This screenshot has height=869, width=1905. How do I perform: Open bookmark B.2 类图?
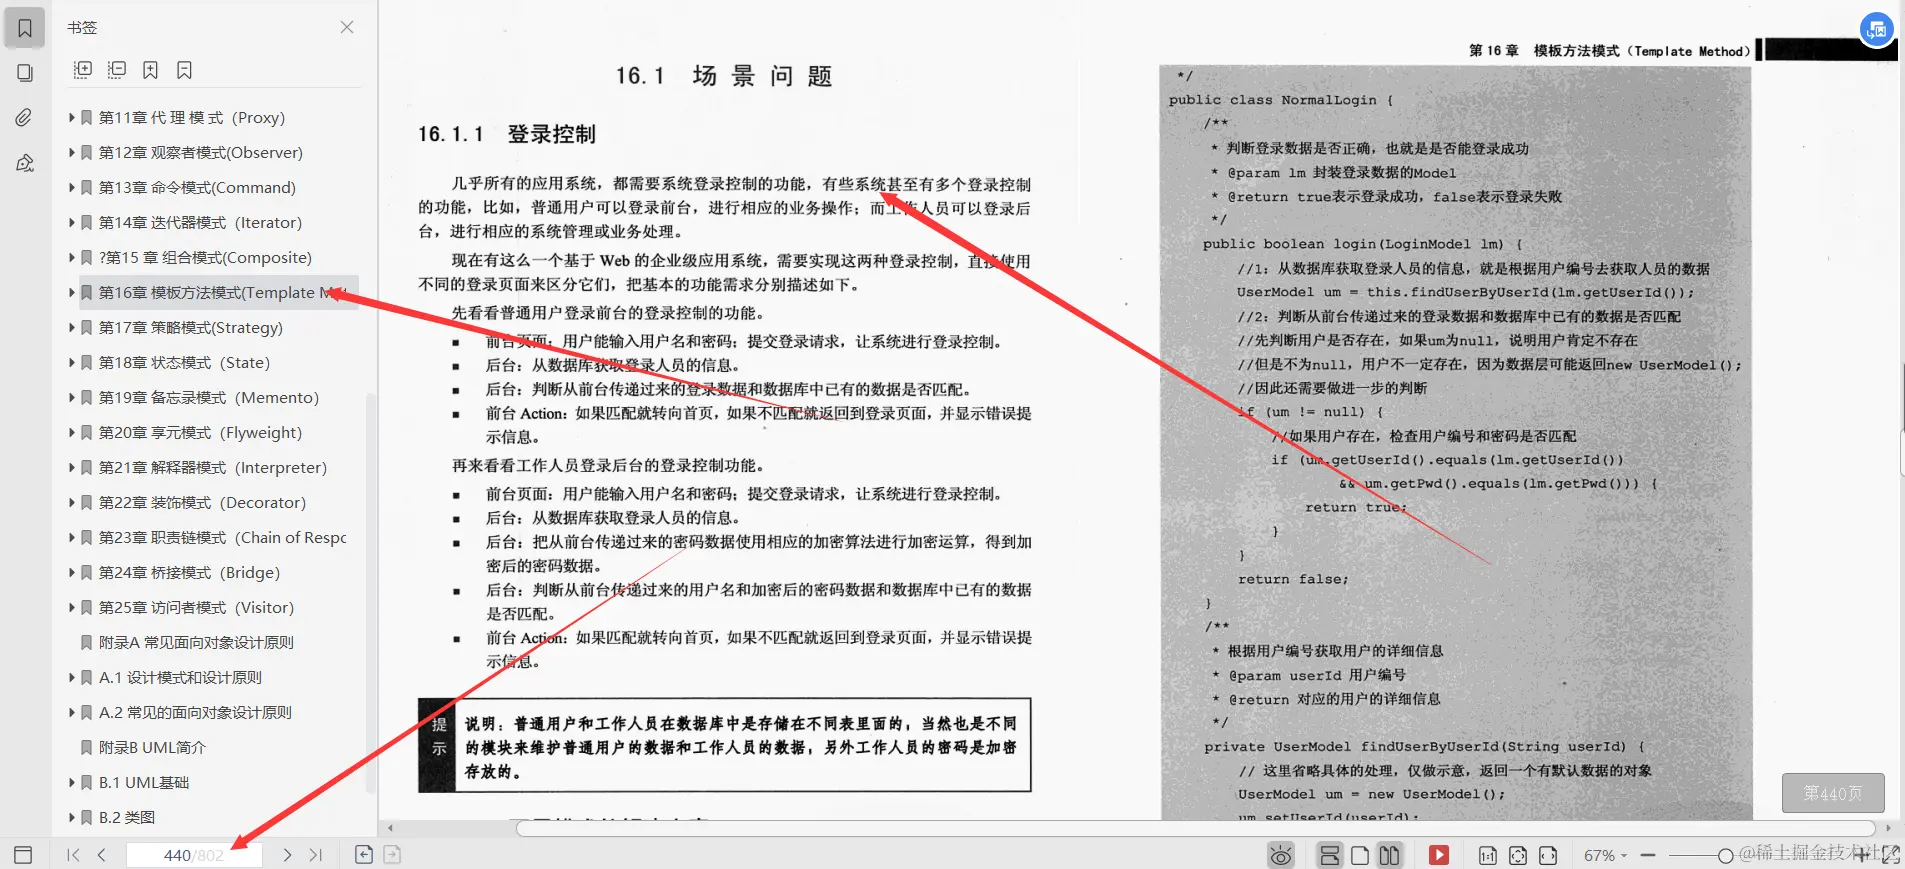pyautogui.click(x=127, y=817)
